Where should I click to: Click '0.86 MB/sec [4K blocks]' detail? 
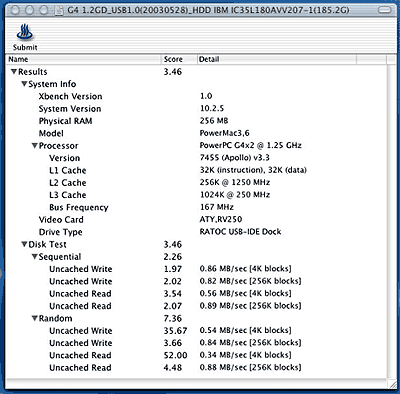(x=245, y=269)
